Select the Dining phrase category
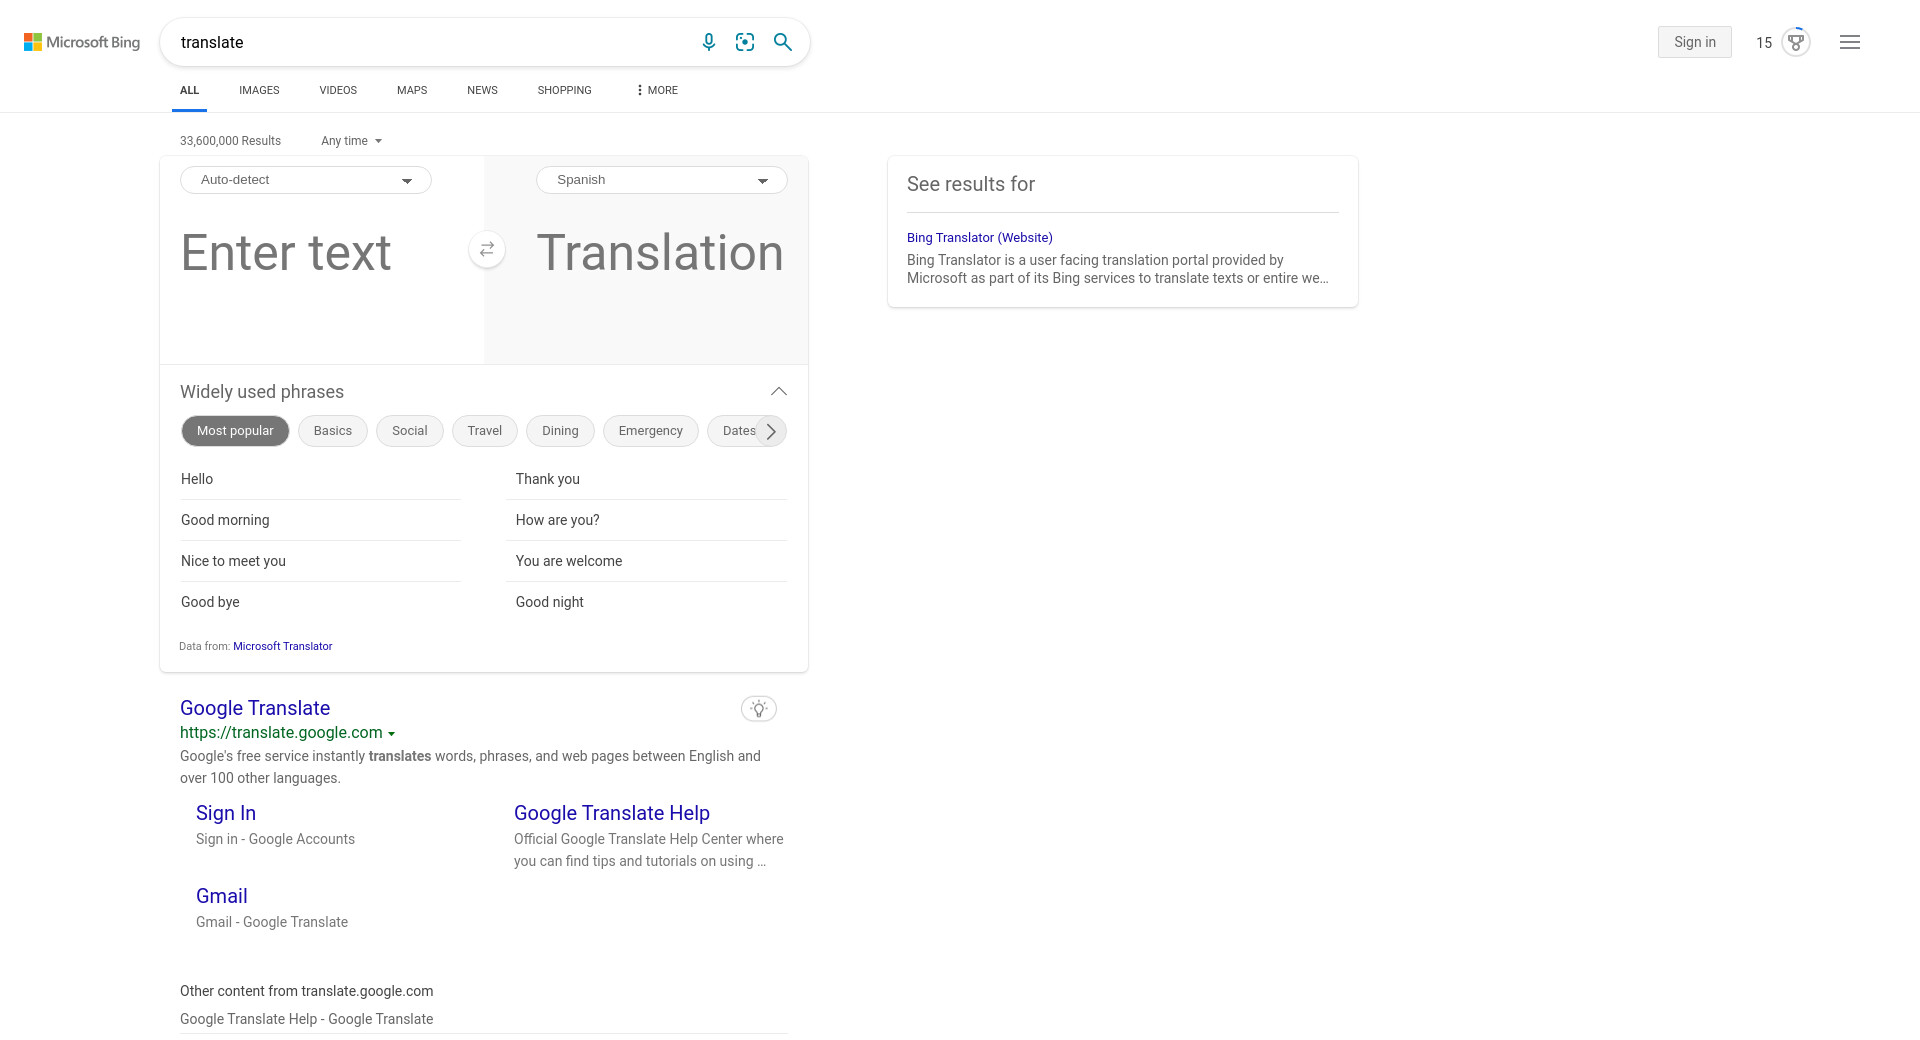The height and width of the screenshot is (1040, 1920). [x=560, y=431]
